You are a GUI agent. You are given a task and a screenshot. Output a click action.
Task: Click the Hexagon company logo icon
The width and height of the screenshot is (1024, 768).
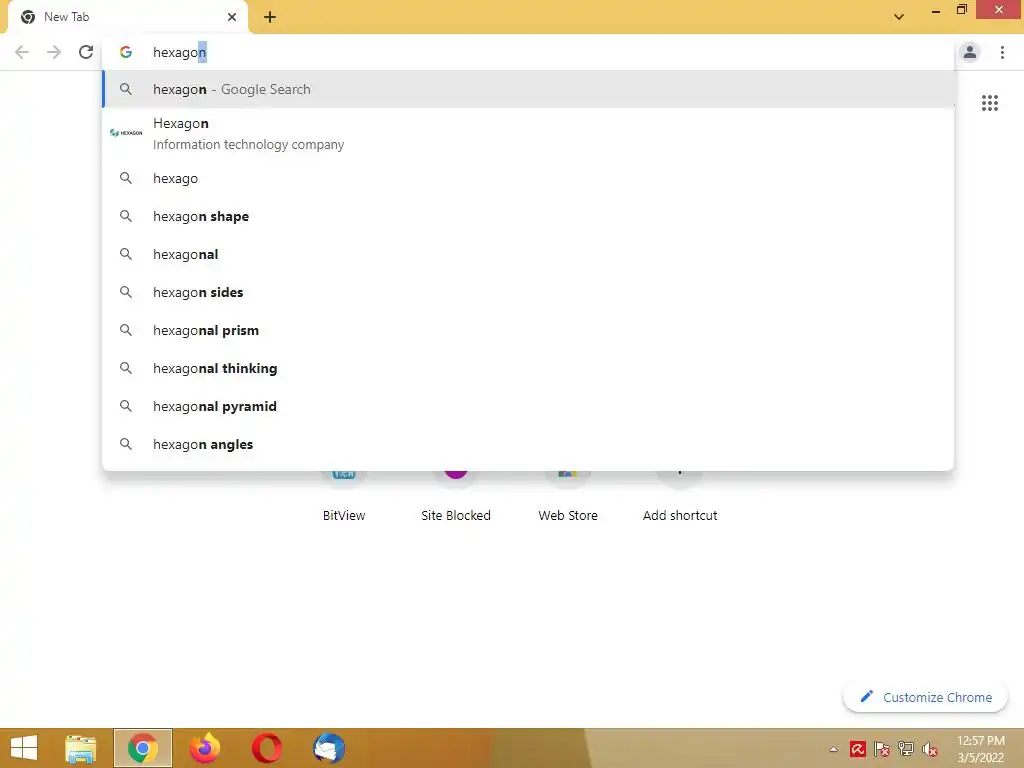[126, 133]
